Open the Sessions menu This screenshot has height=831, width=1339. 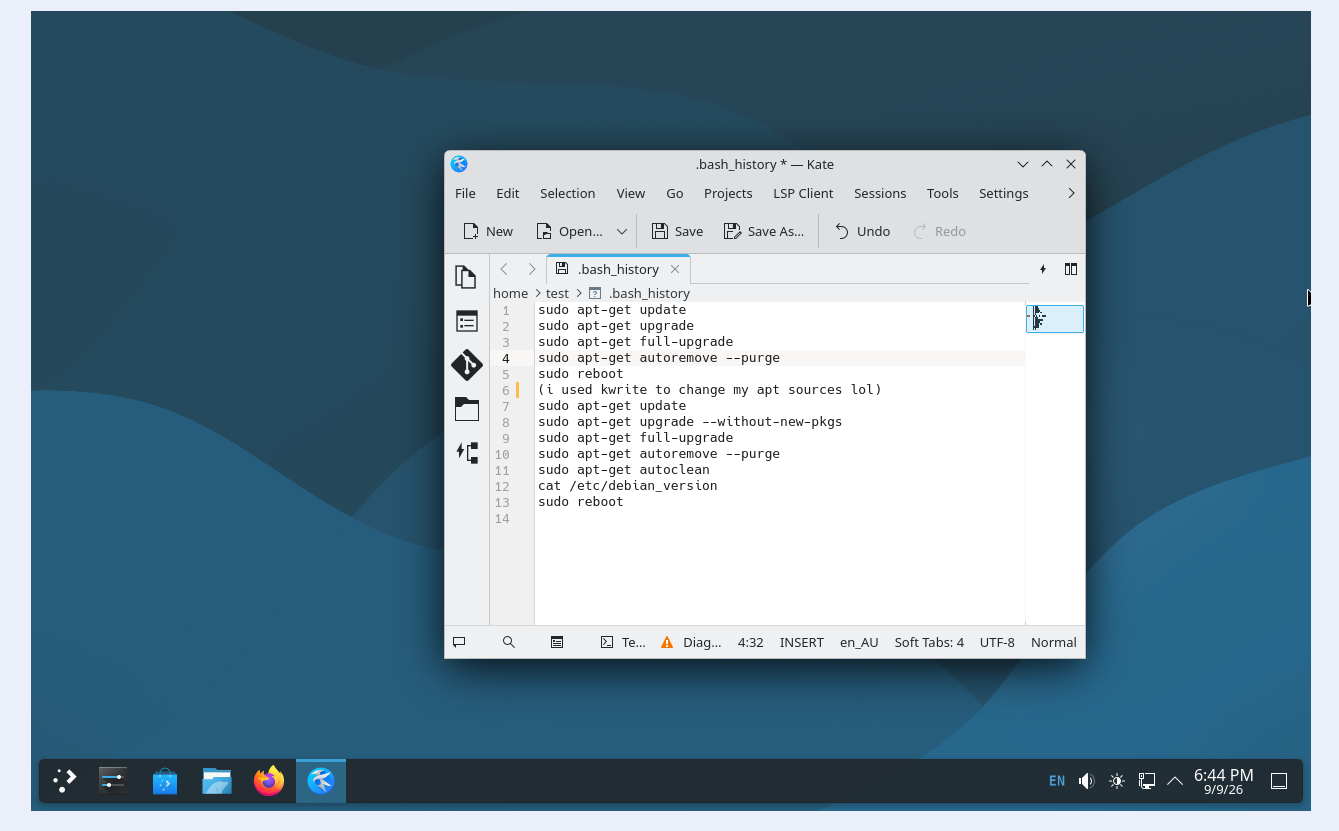coord(880,193)
